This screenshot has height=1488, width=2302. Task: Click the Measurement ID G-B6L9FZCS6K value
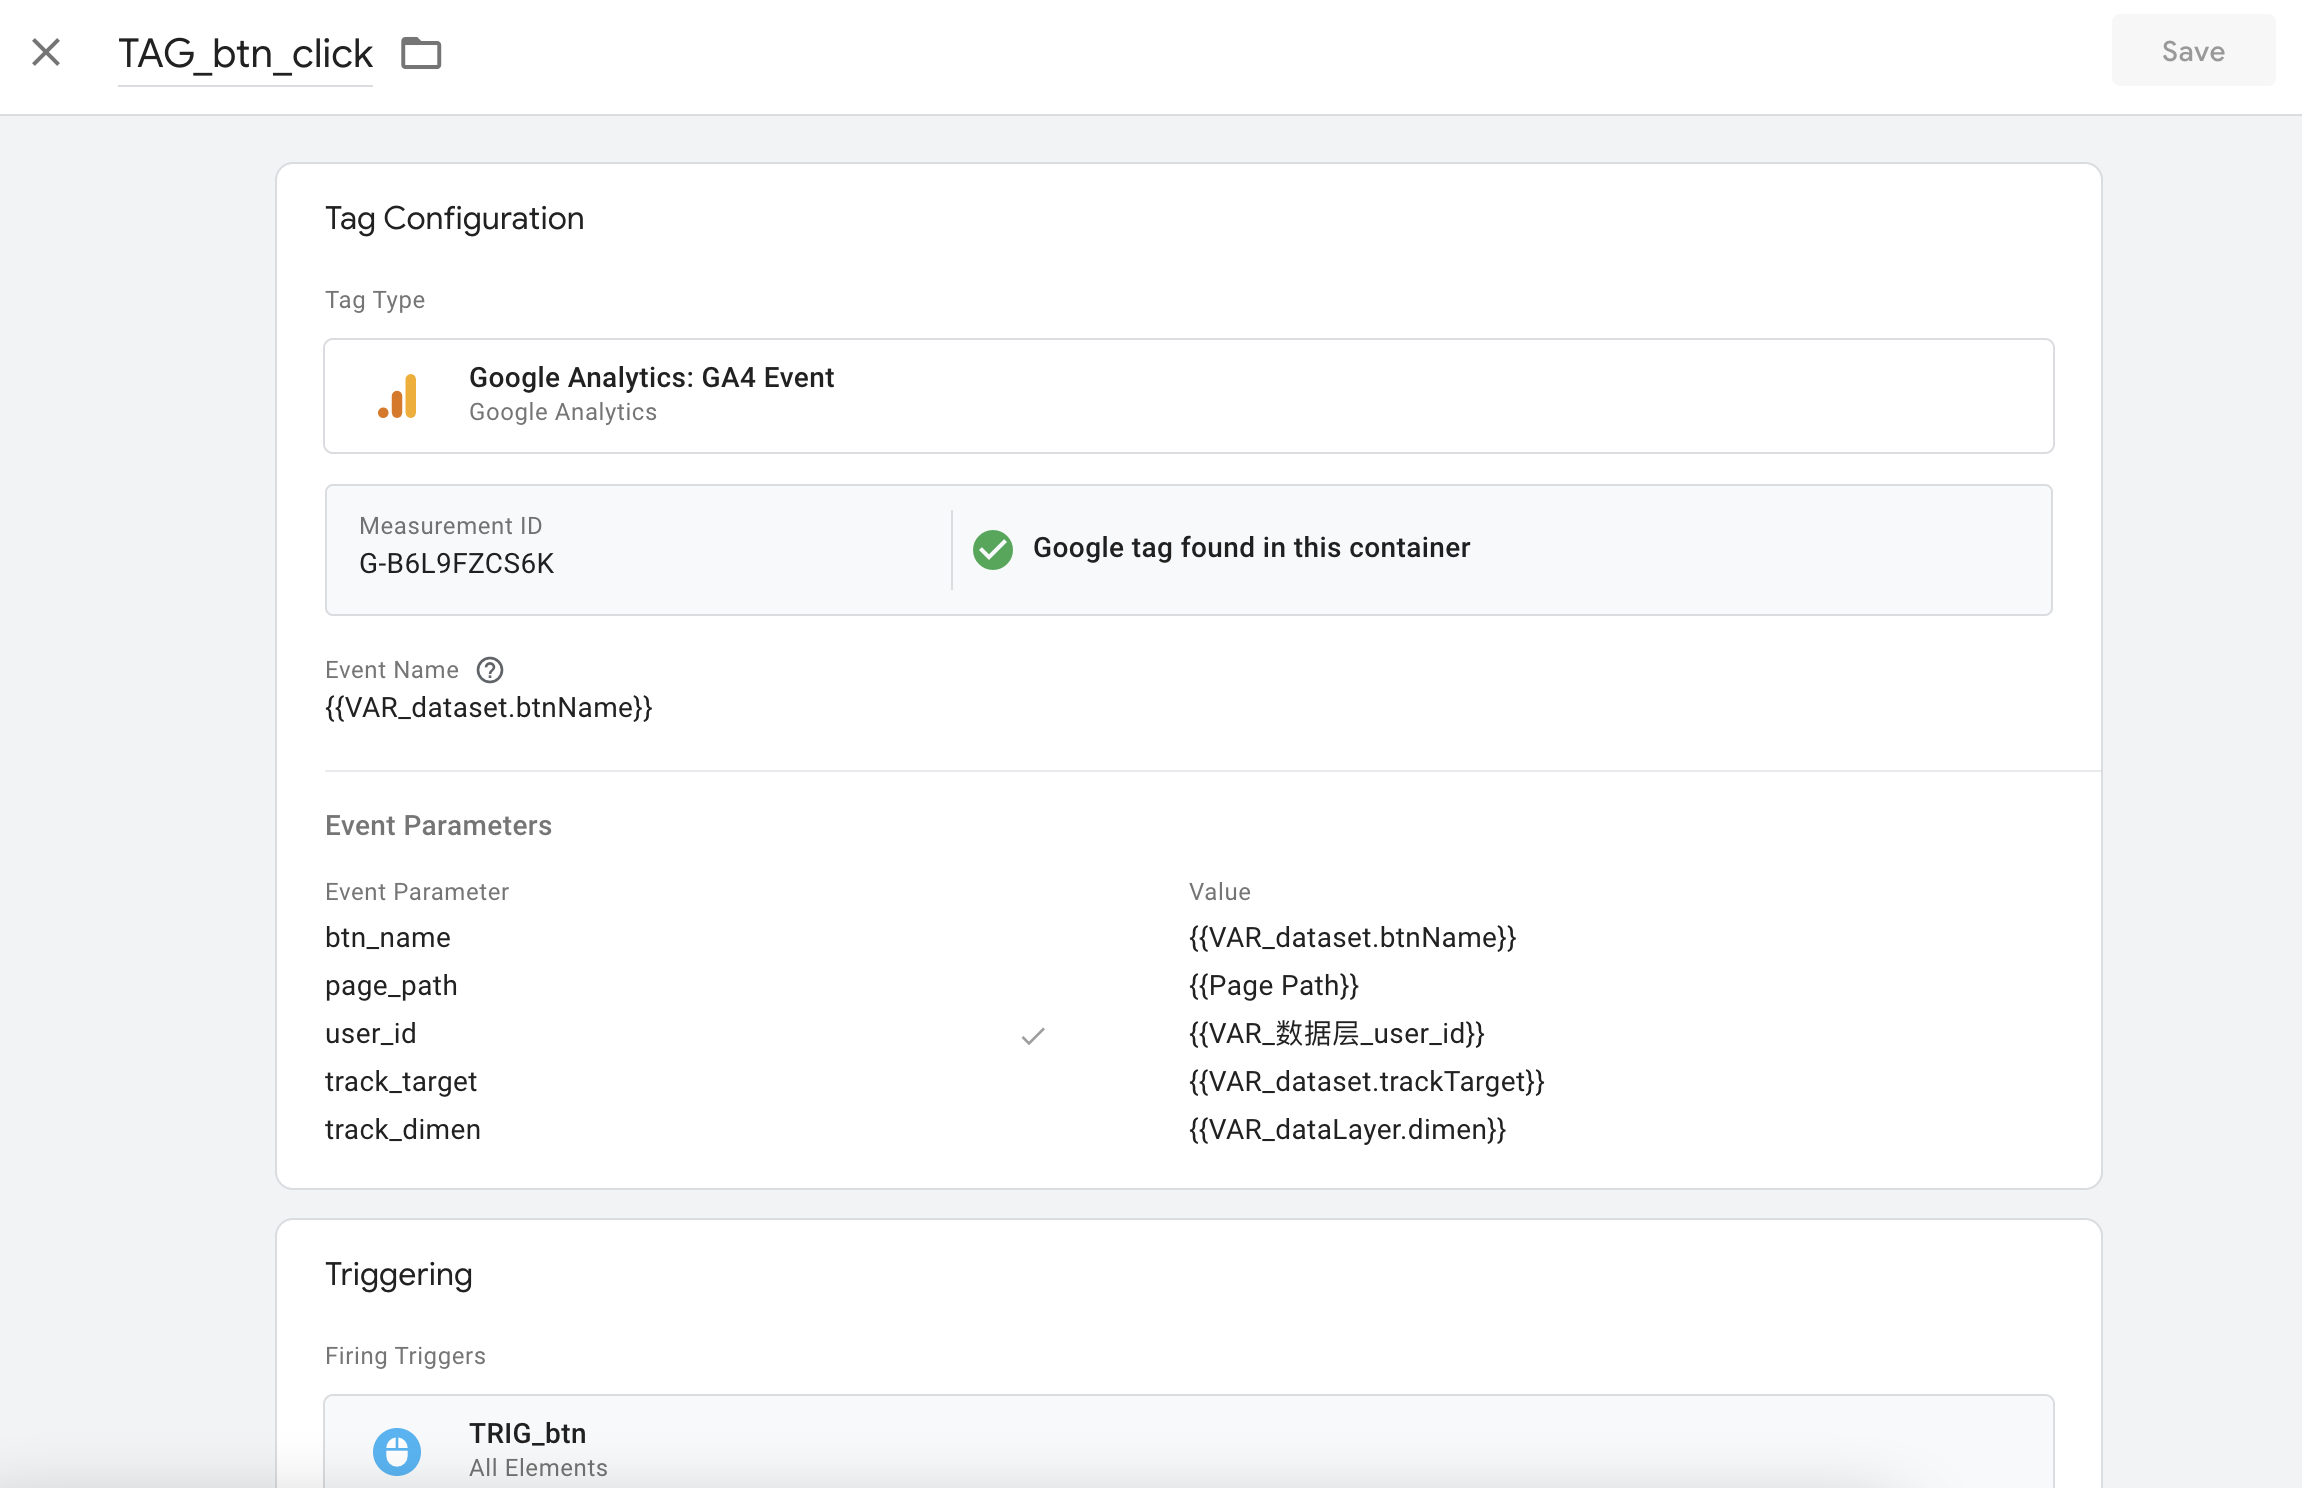pos(456,564)
